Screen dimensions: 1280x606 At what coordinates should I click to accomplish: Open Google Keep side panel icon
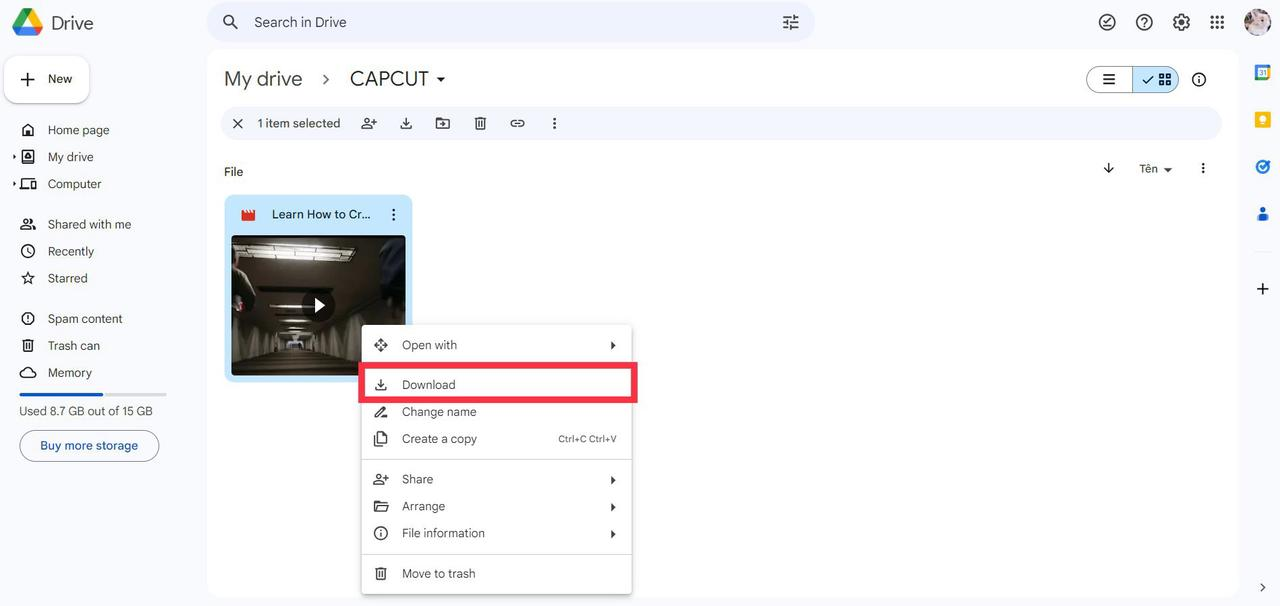(x=1262, y=119)
